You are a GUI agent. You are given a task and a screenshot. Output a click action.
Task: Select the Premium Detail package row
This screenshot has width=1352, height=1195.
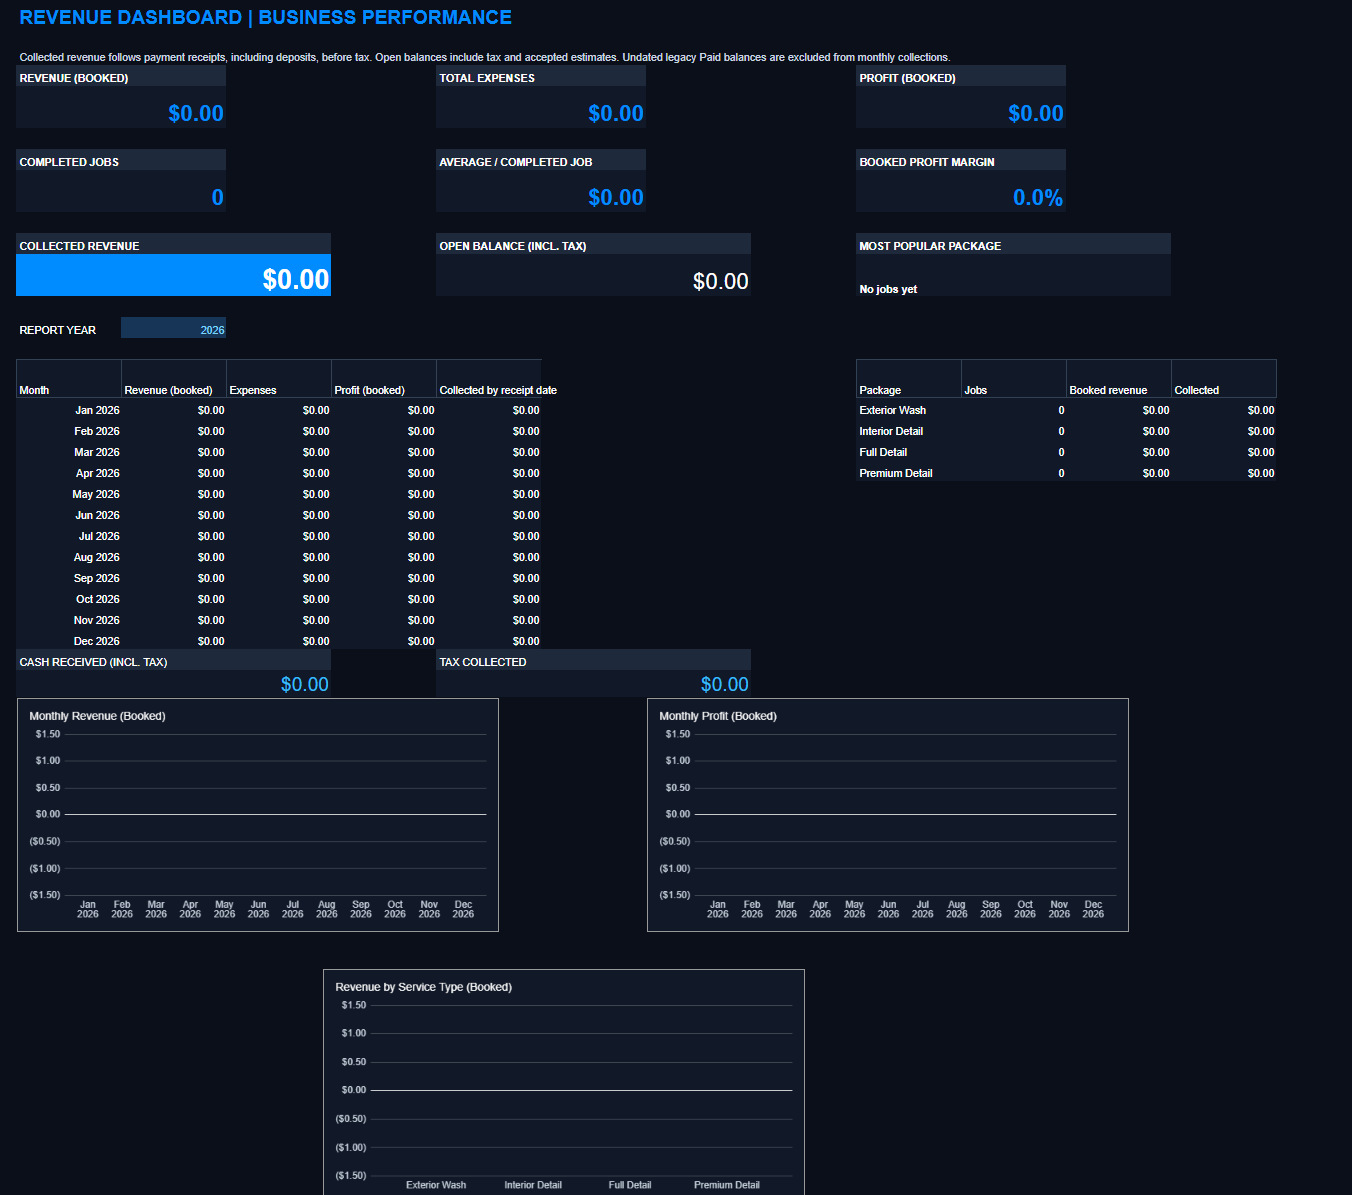(x=1066, y=473)
